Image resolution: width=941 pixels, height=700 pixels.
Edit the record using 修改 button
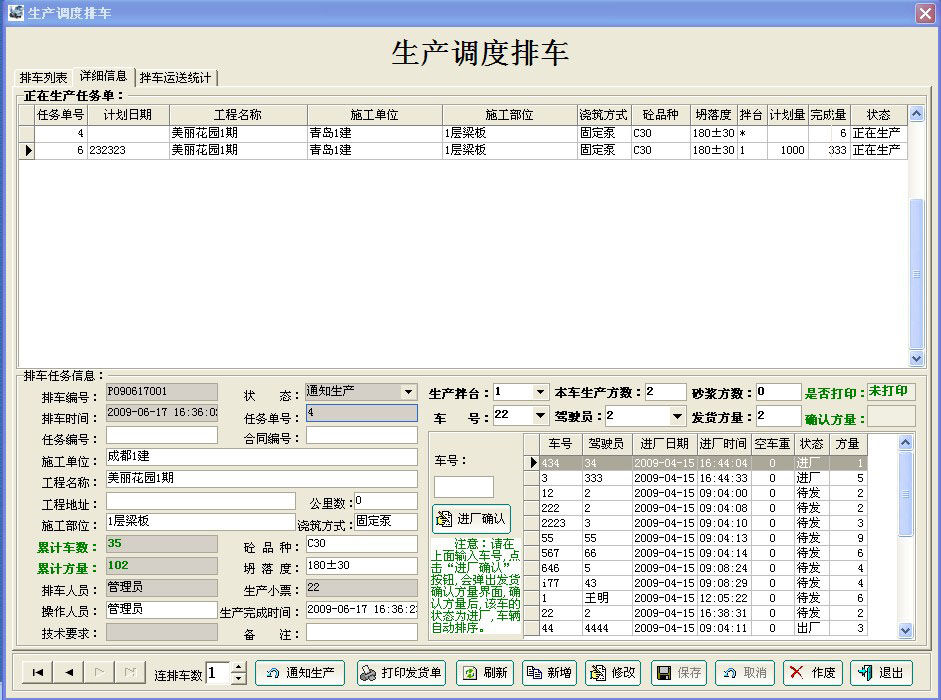(614, 673)
